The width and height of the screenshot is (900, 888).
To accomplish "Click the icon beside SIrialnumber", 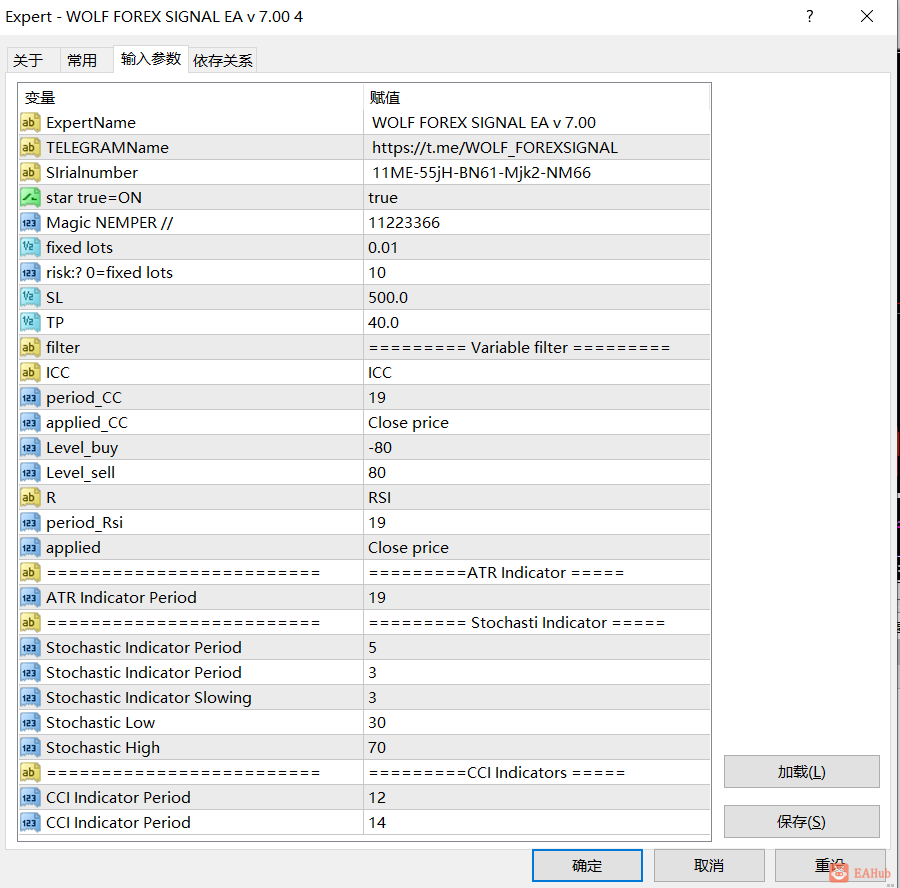I will click(30, 172).
